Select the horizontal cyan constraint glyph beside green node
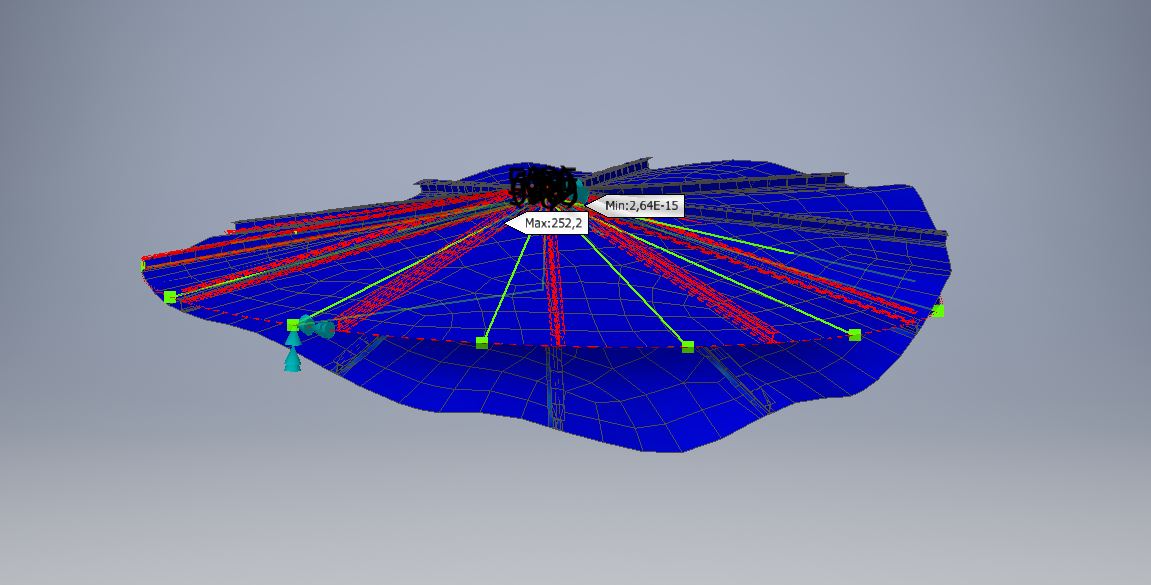Screen dimensions: 1151x585 coord(317,327)
